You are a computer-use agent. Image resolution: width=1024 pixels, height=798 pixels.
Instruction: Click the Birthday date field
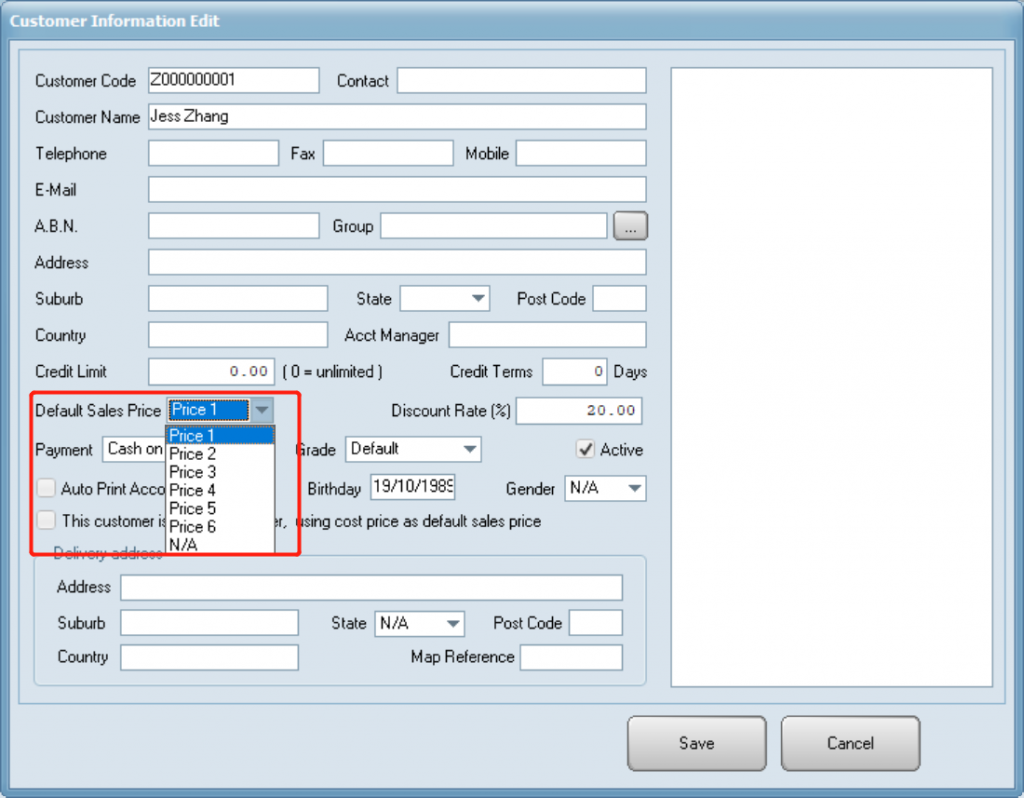pyautogui.click(x=412, y=487)
